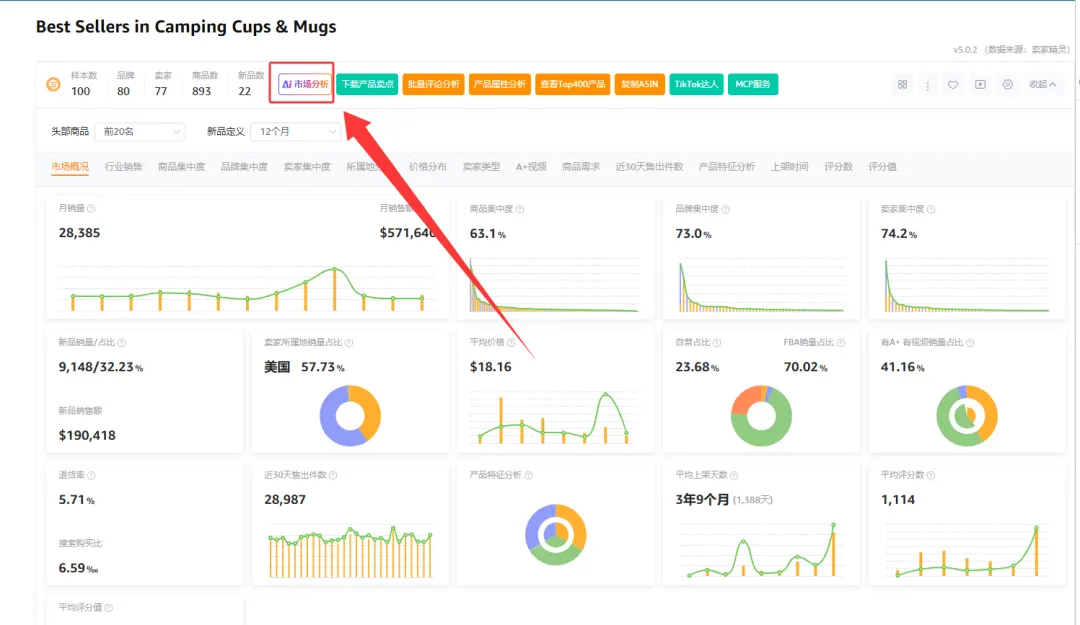Click the 下载产品卖点 button
The width and height of the screenshot is (1080, 625).
[x=367, y=84]
